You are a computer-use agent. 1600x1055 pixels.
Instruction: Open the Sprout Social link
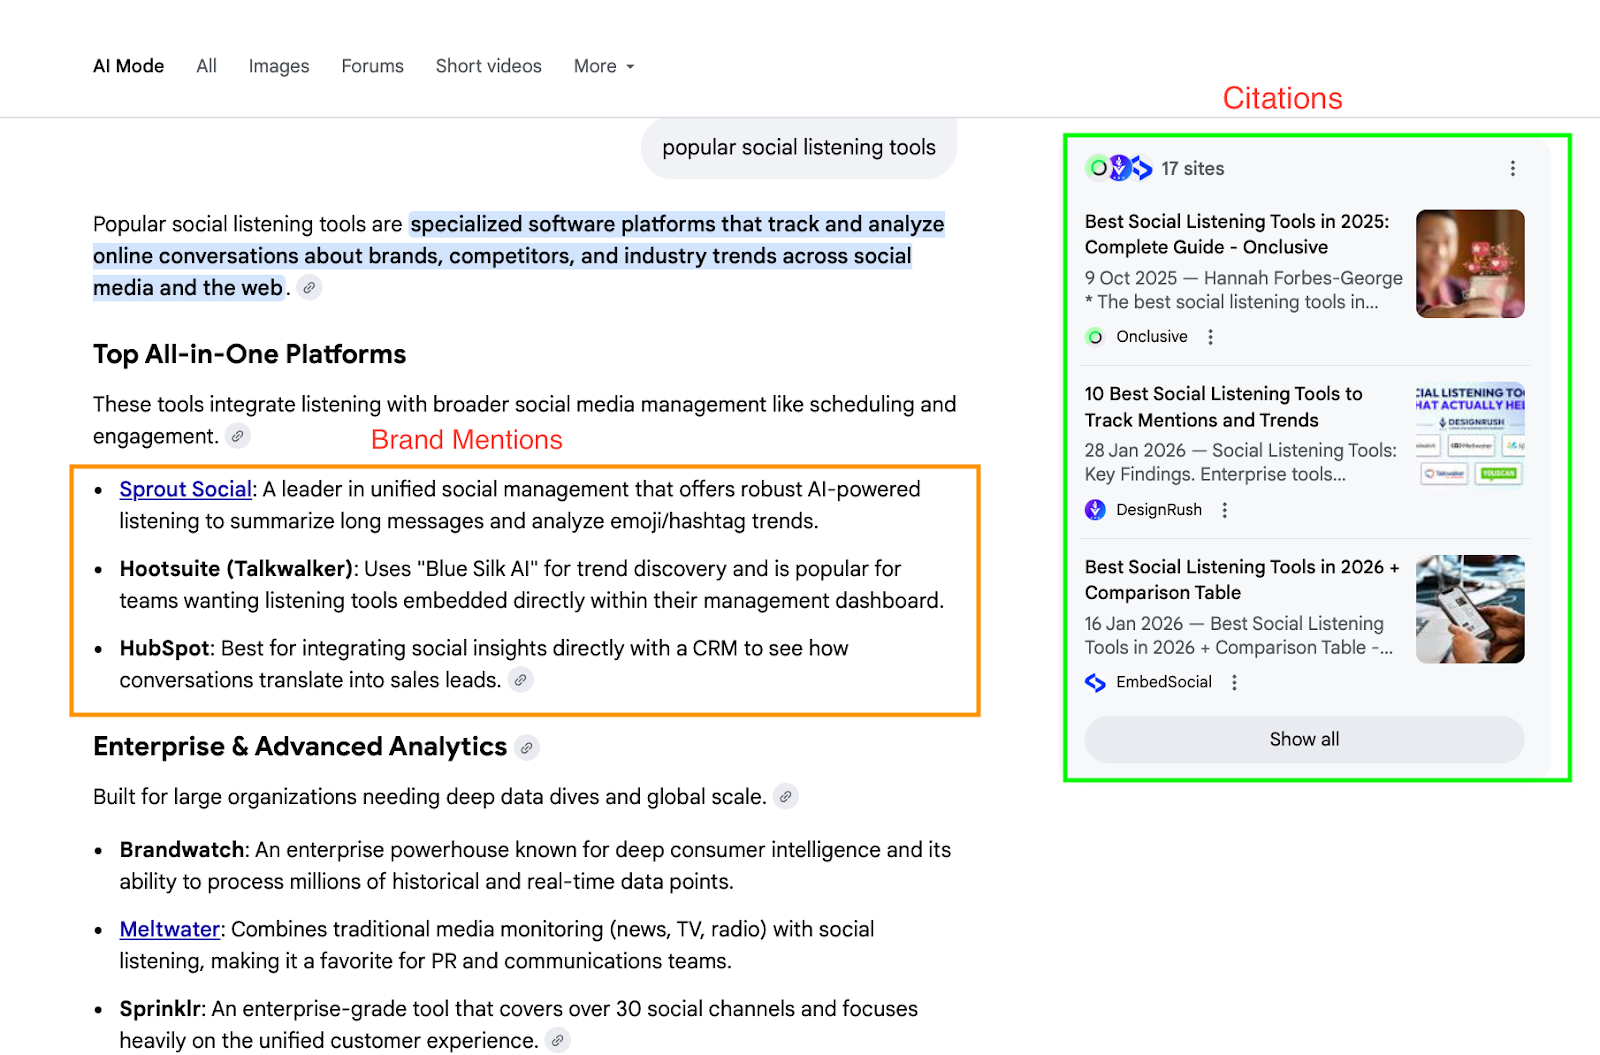[x=184, y=489]
